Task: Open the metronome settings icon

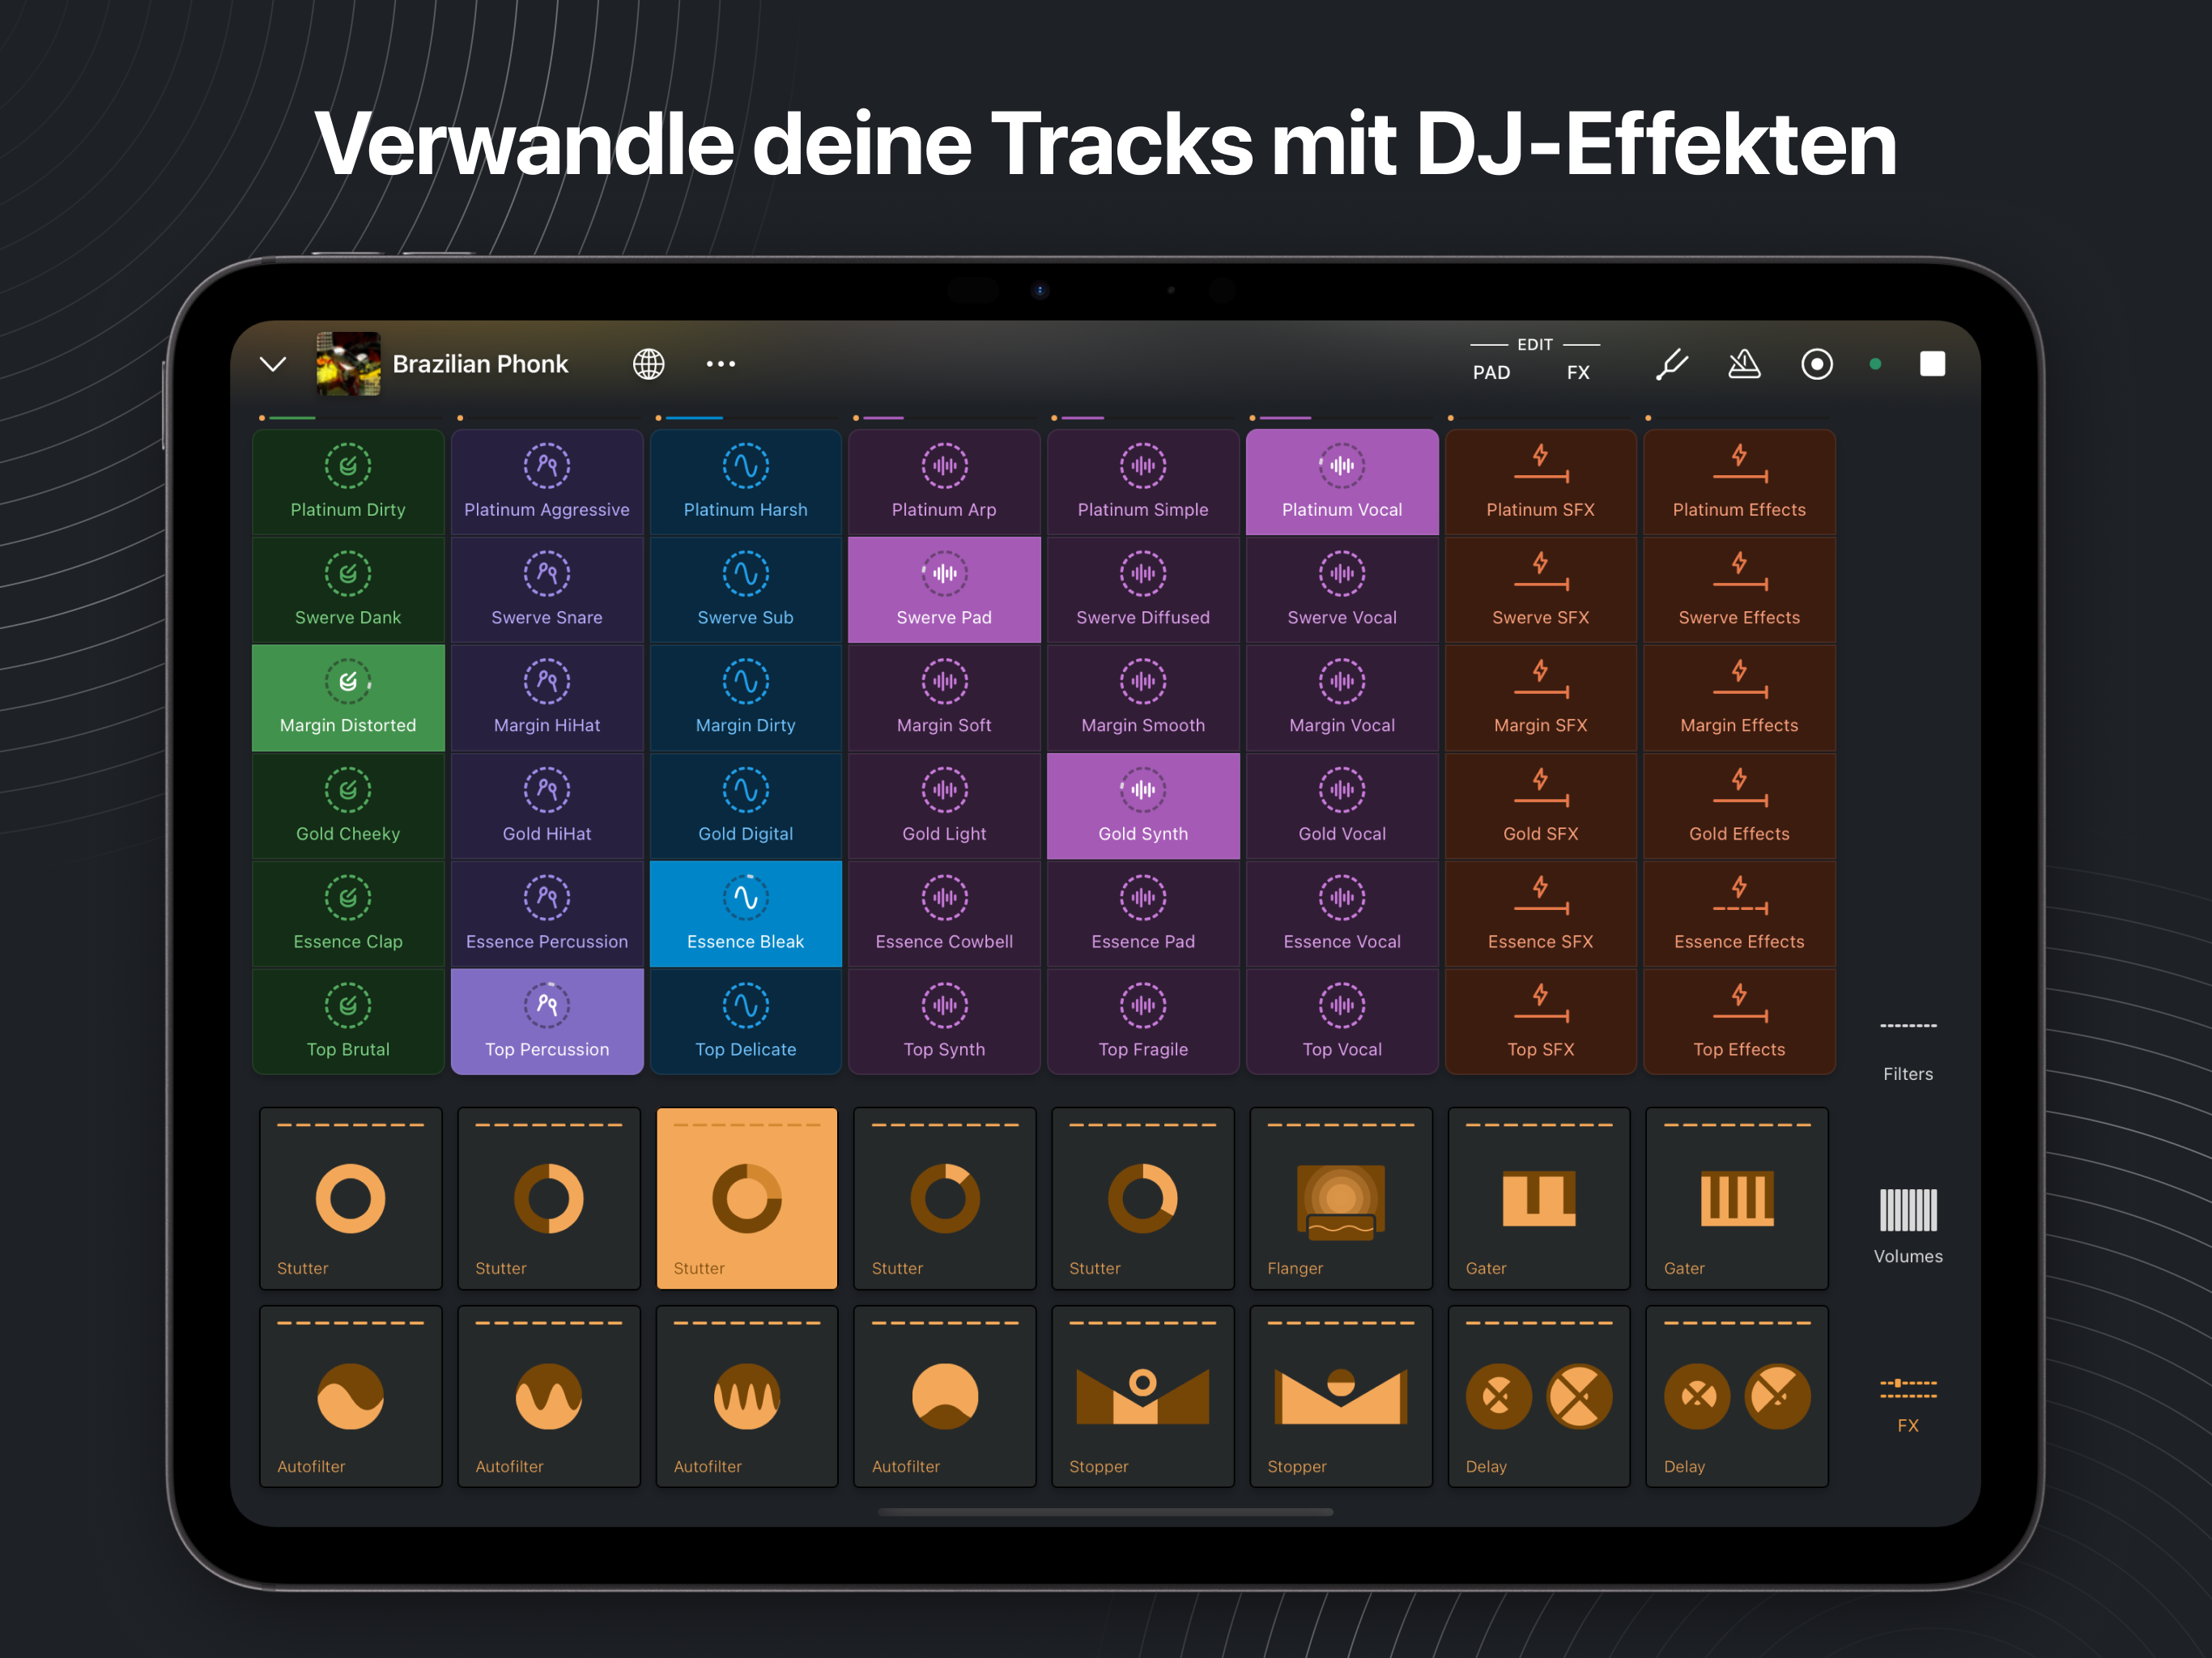Action: [x=1744, y=364]
